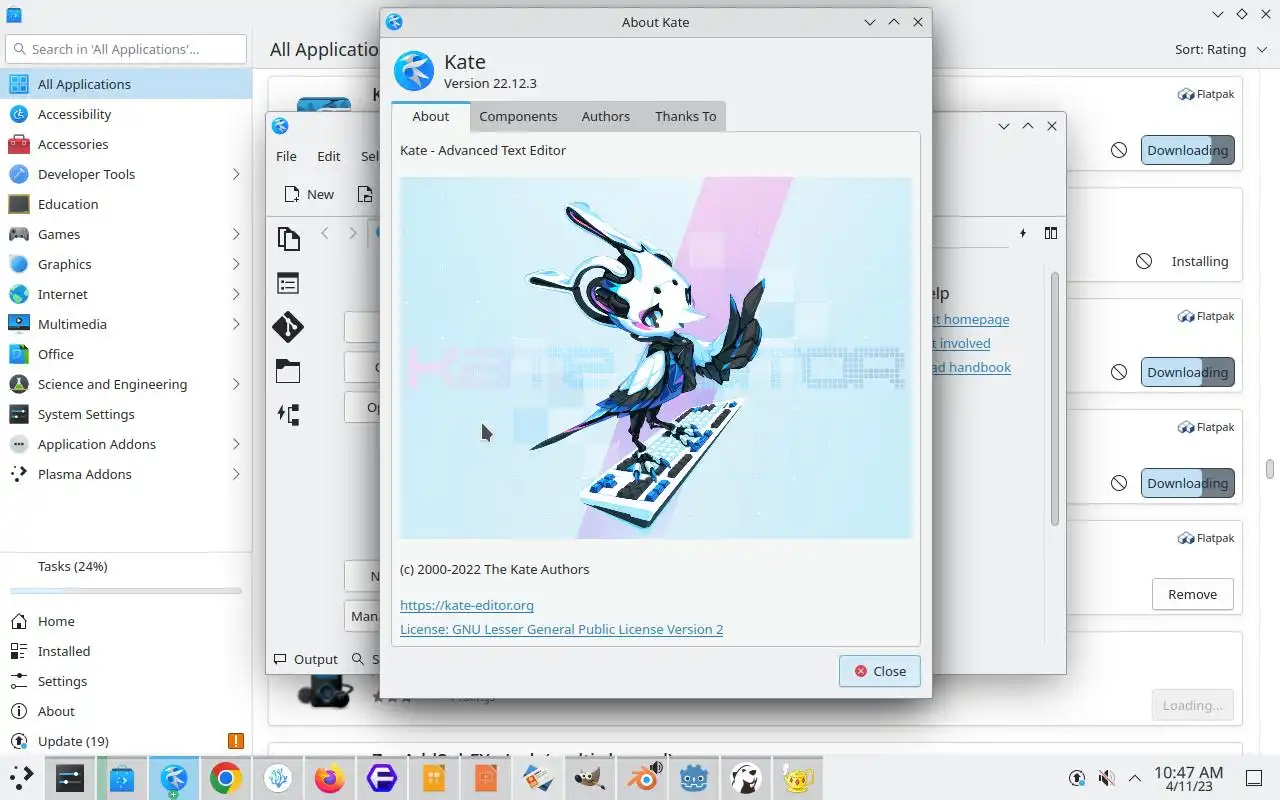
Task: Open Update (19) page in Discover
Action: 126,741
